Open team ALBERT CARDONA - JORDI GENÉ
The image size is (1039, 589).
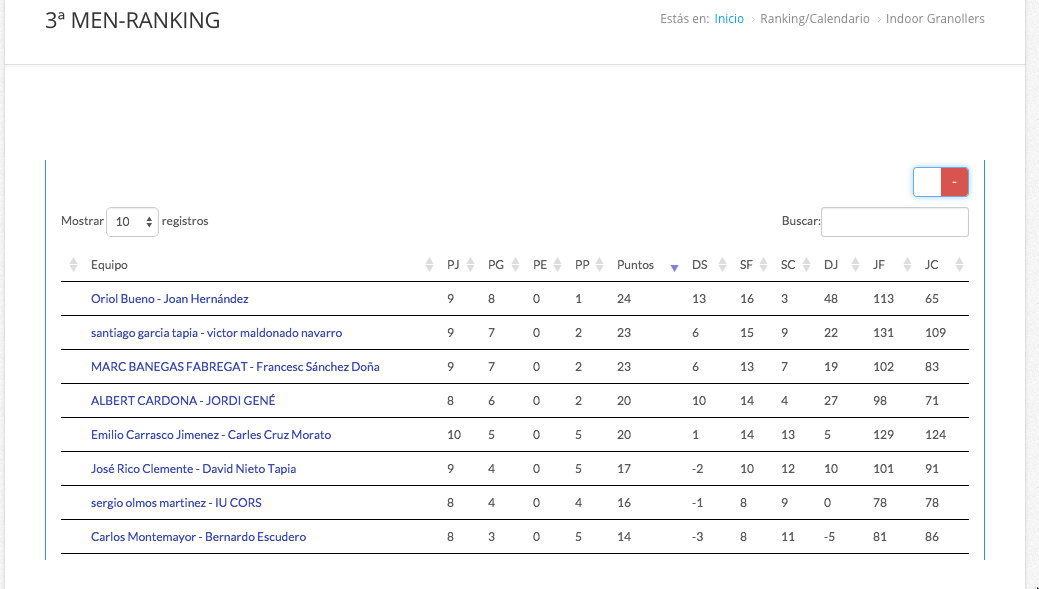[x=183, y=401]
